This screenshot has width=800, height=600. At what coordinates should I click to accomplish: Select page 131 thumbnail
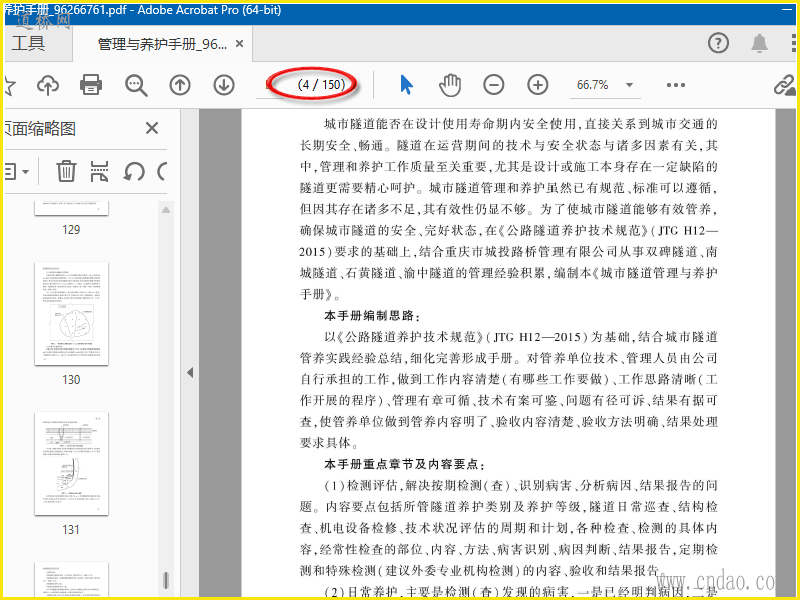(x=71, y=463)
